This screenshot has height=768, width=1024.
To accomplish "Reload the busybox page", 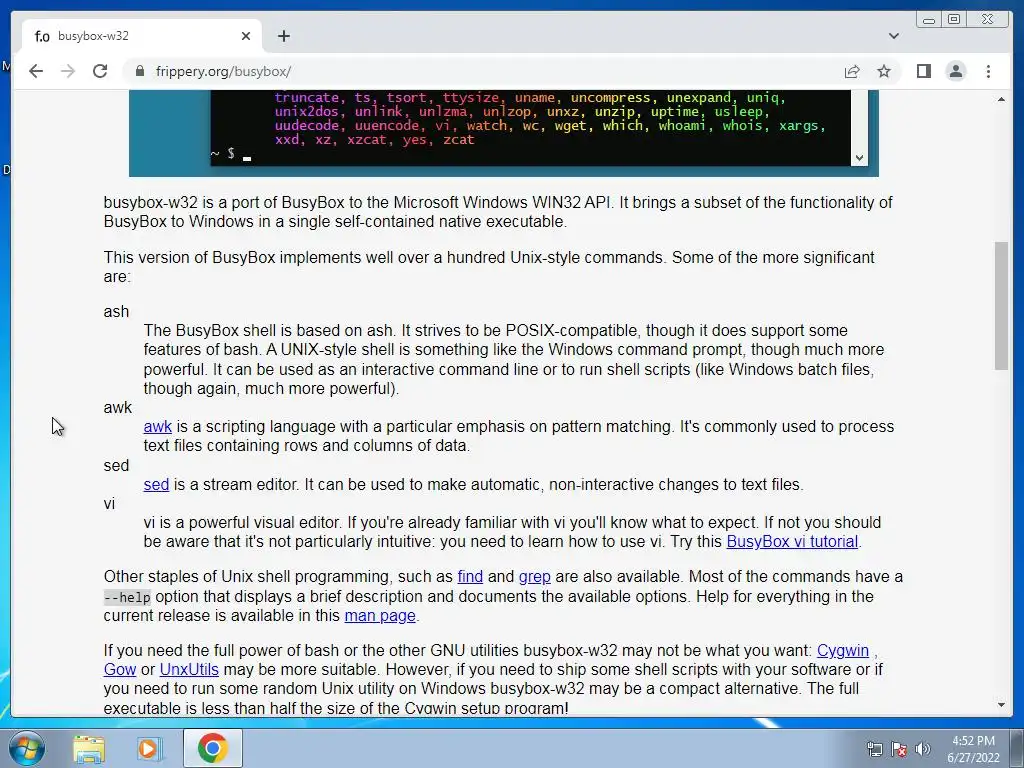I will tap(100, 71).
